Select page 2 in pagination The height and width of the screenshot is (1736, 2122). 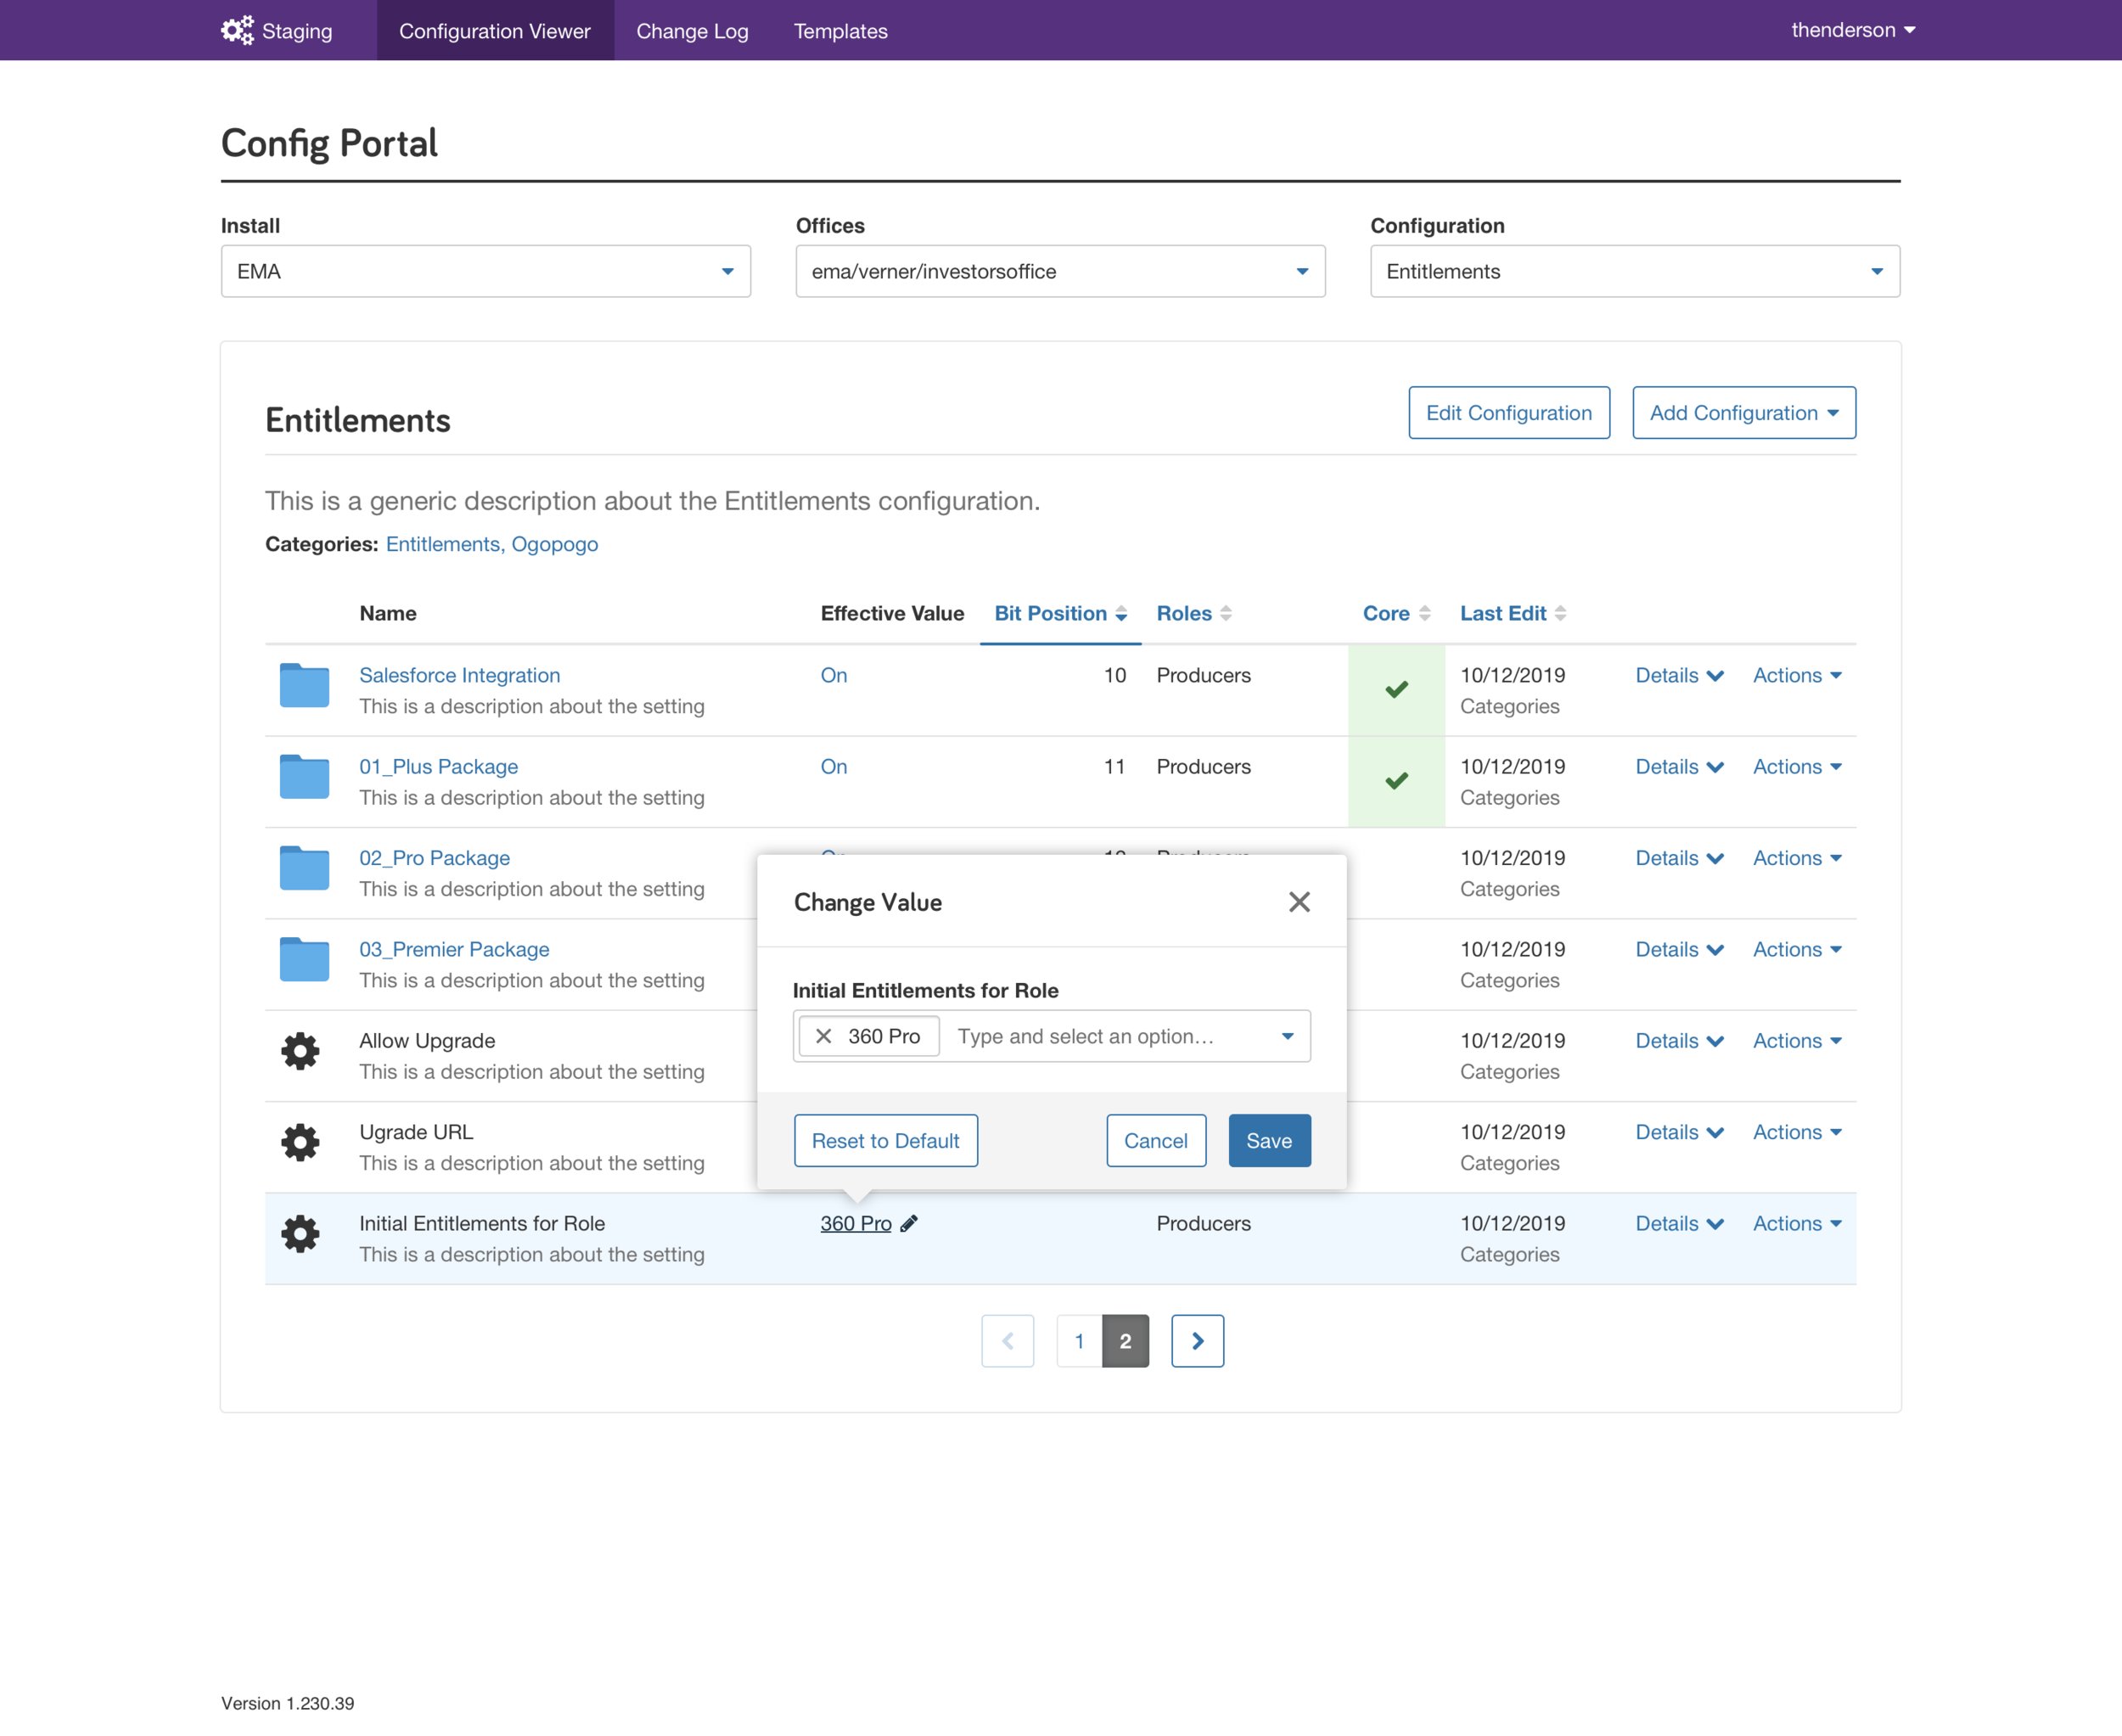point(1126,1341)
